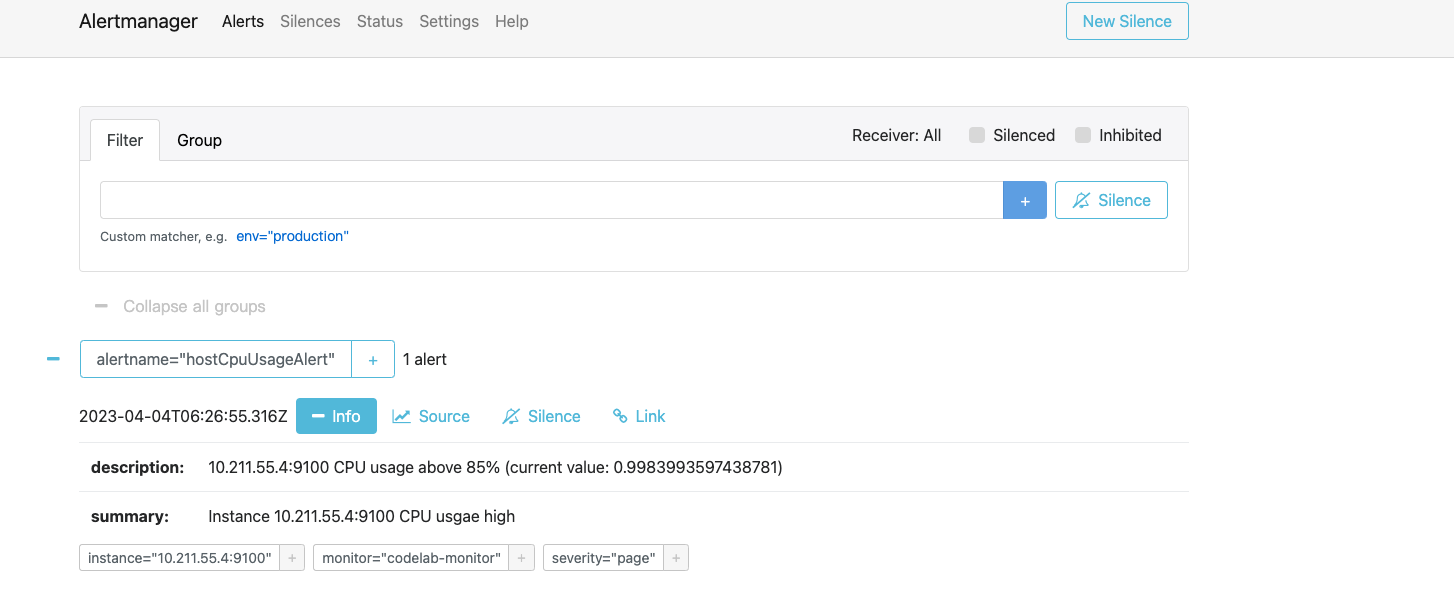Image resolution: width=1454 pixels, height=615 pixels.
Task: Collapse all groups
Action: tap(181, 306)
